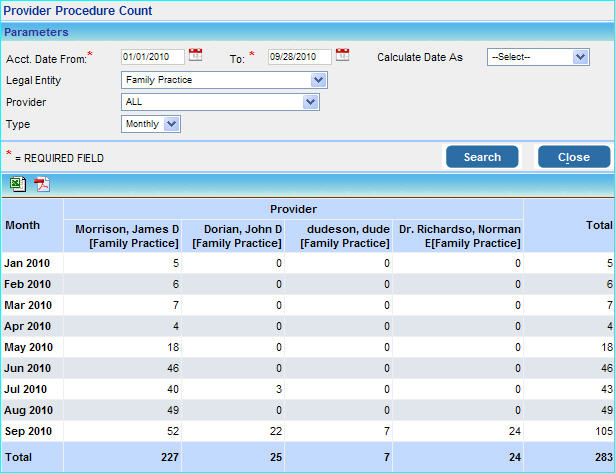Expand the Provider dropdown
This screenshot has height=473, width=615.
(x=219, y=102)
